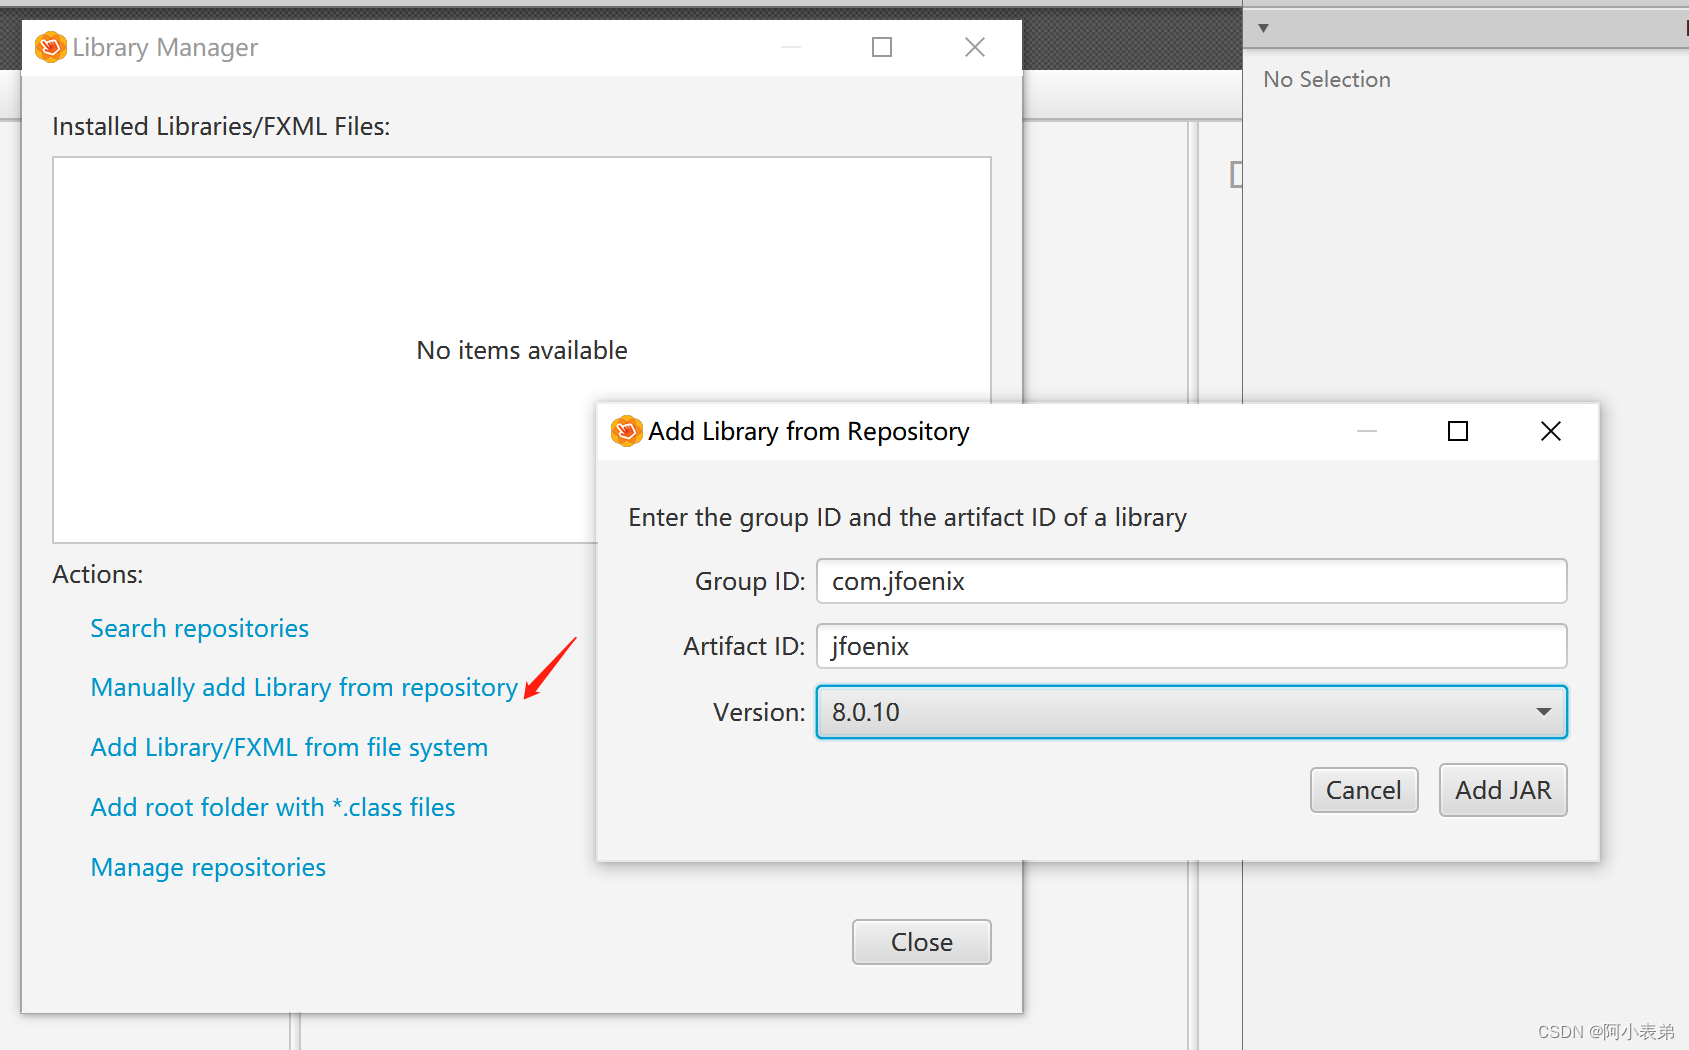Image resolution: width=1689 pixels, height=1050 pixels.
Task: Click the Add JAR button
Action: coord(1502,790)
